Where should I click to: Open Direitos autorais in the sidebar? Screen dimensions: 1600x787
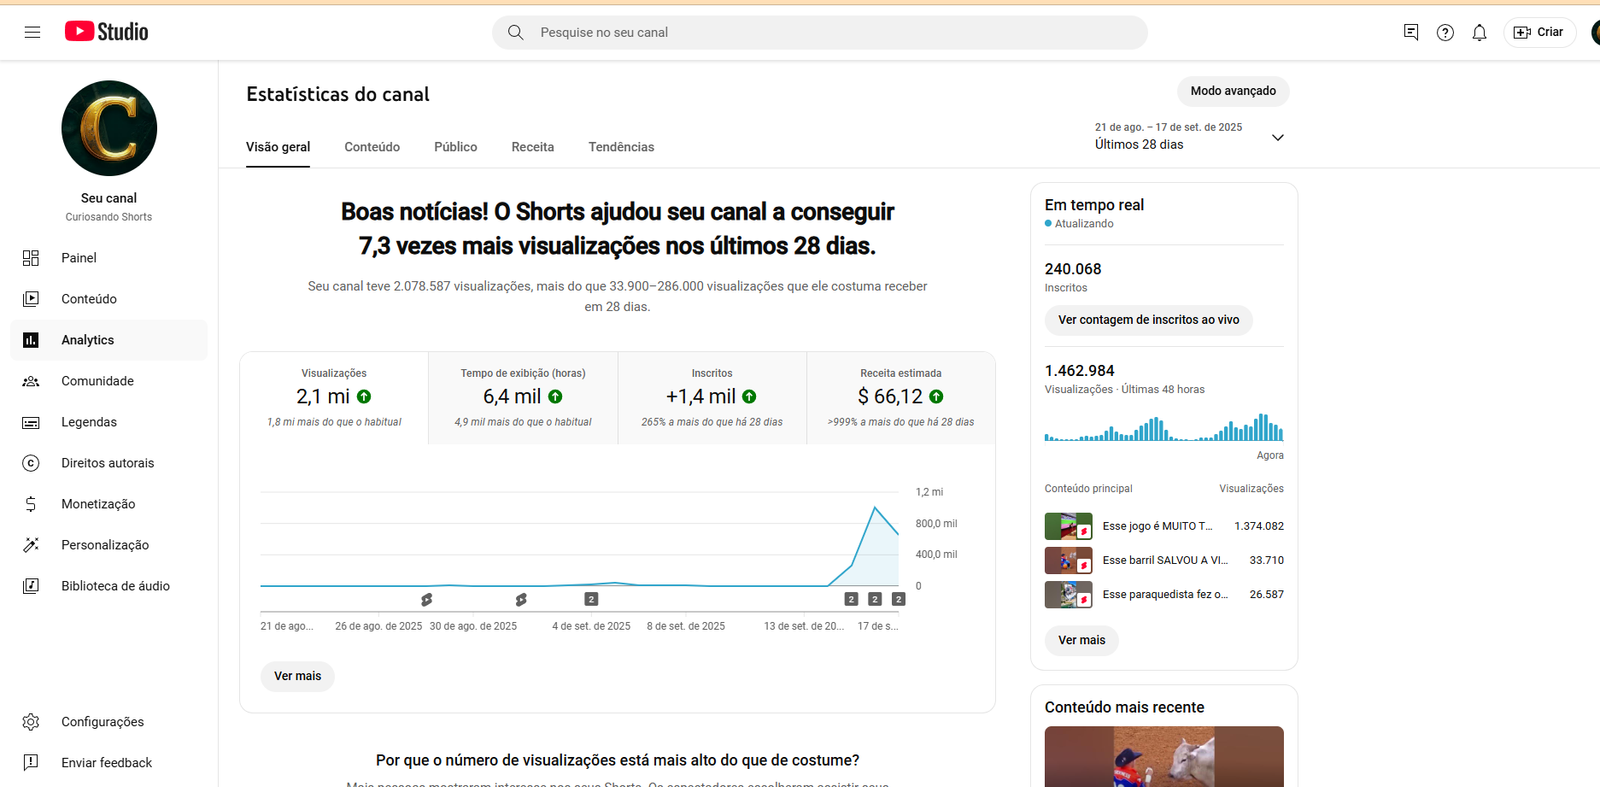109,463
